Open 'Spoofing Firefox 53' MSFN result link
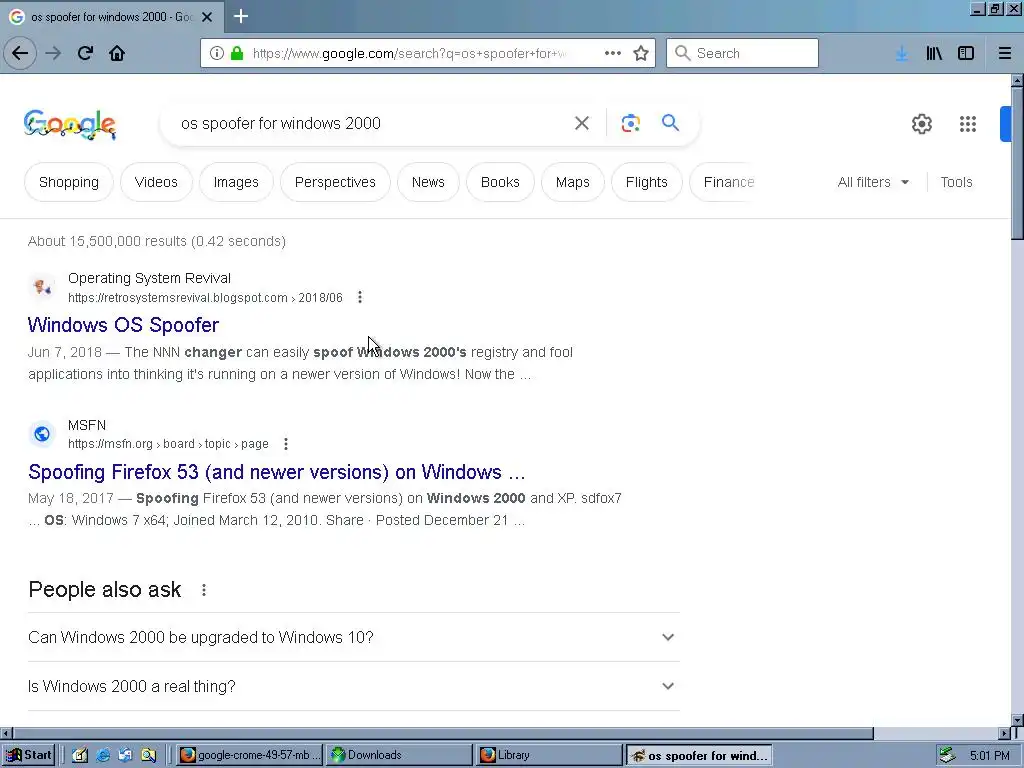 pyautogui.click(x=277, y=472)
